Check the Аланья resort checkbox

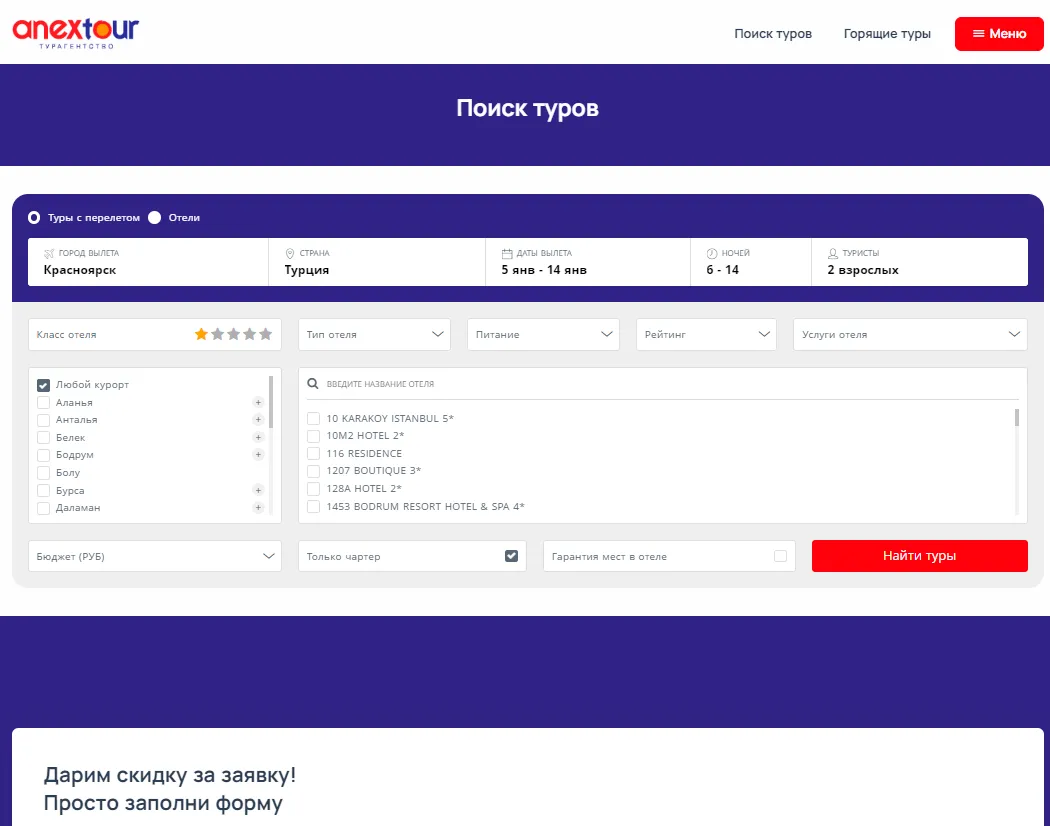[x=44, y=403]
